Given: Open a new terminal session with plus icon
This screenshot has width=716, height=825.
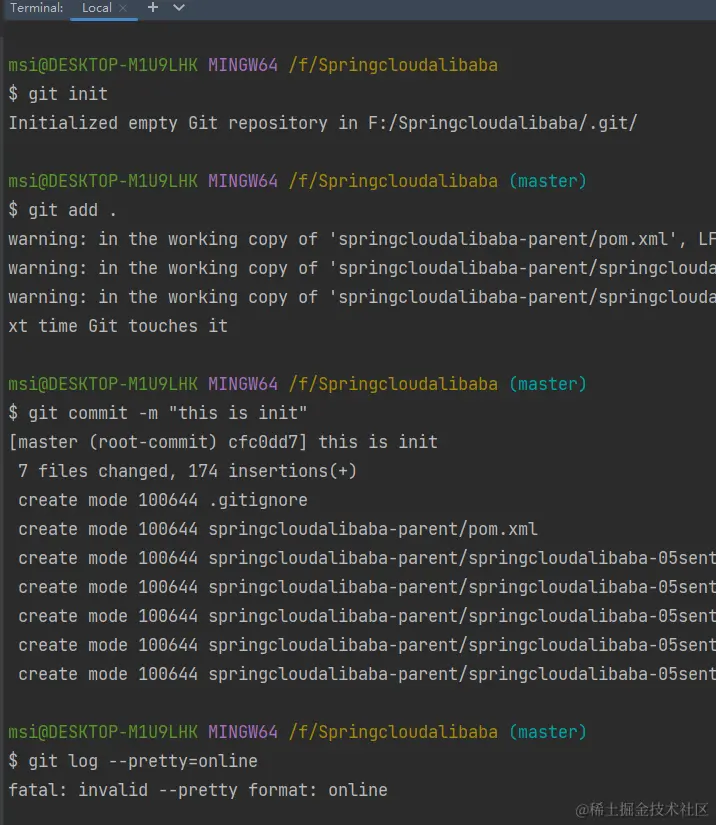Looking at the screenshot, I should tap(153, 8).
